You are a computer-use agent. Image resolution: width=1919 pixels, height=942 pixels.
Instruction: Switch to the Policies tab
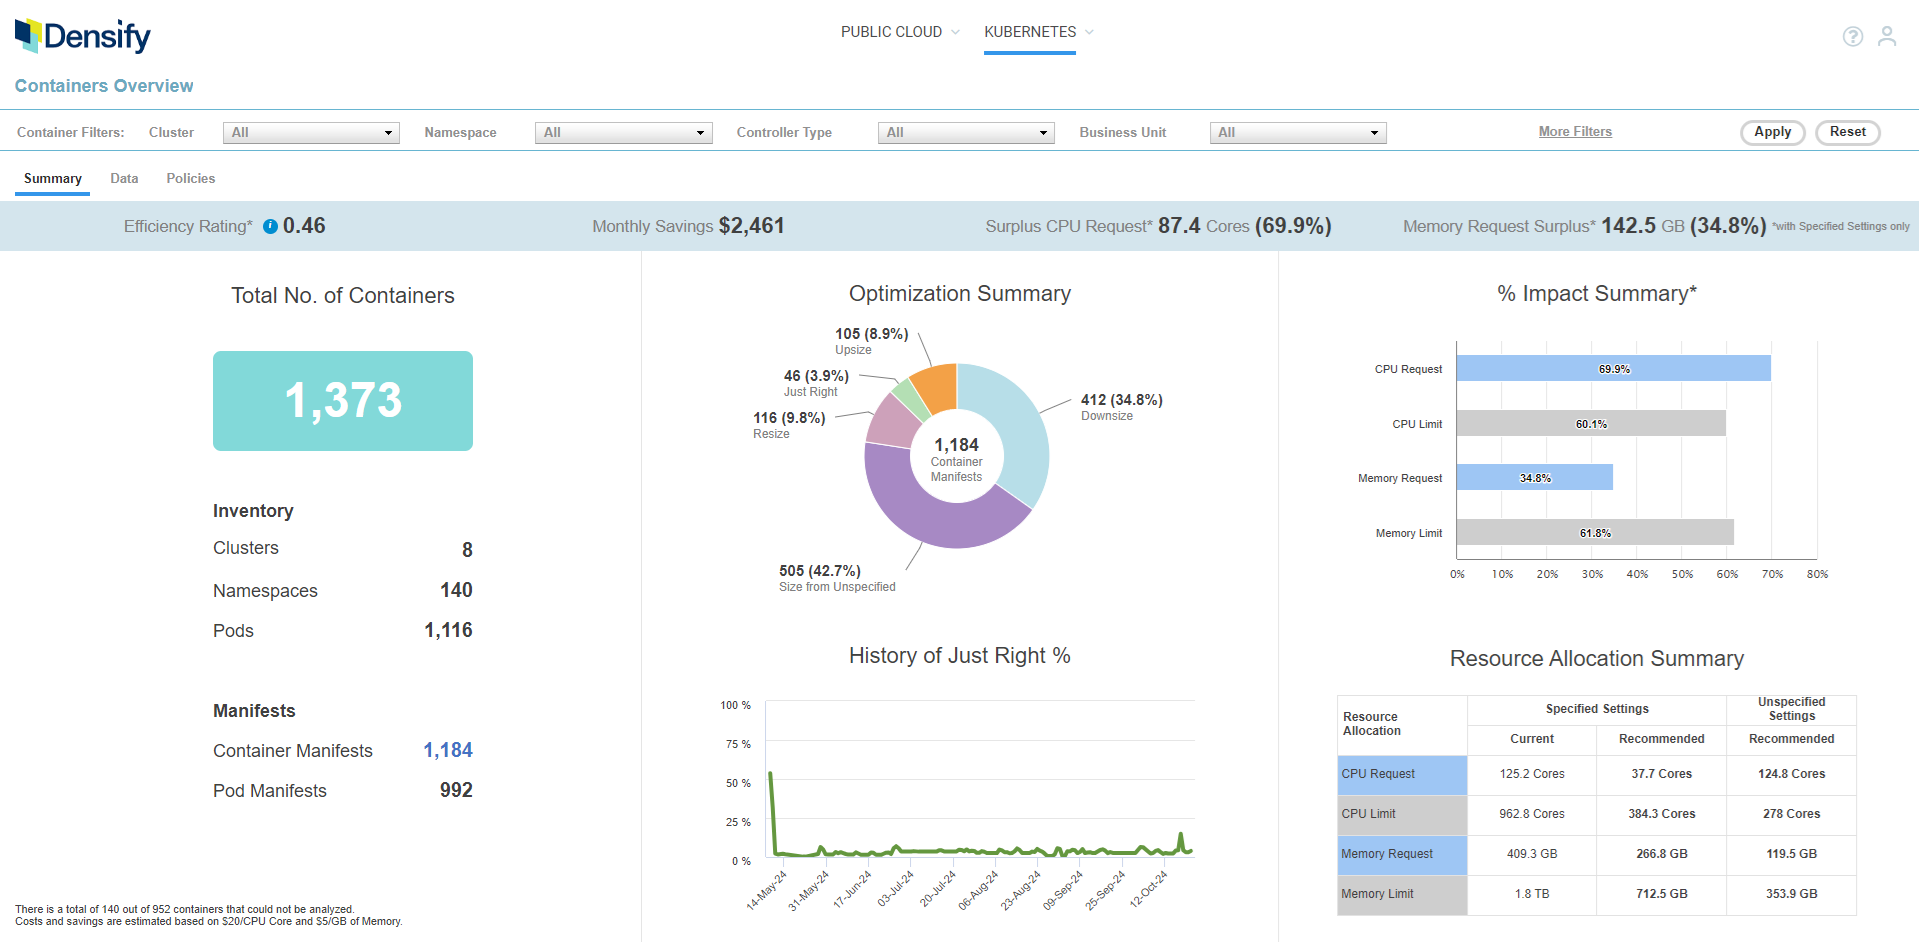coord(190,178)
